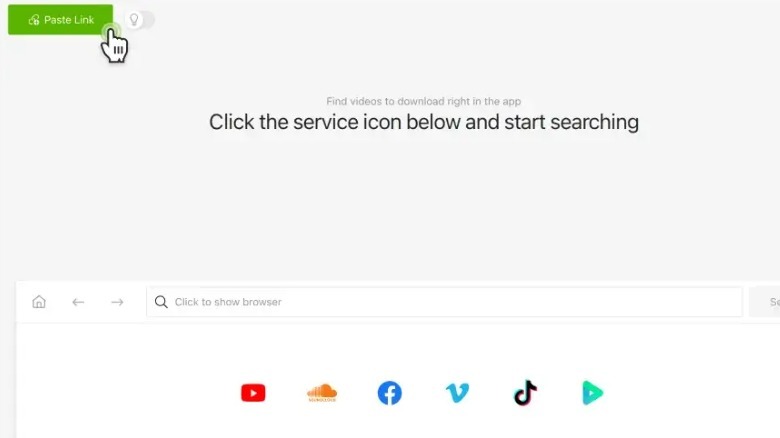Select the Facebook service icon
Image resolution: width=780 pixels, height=438 pixels.
pos(390,393)
